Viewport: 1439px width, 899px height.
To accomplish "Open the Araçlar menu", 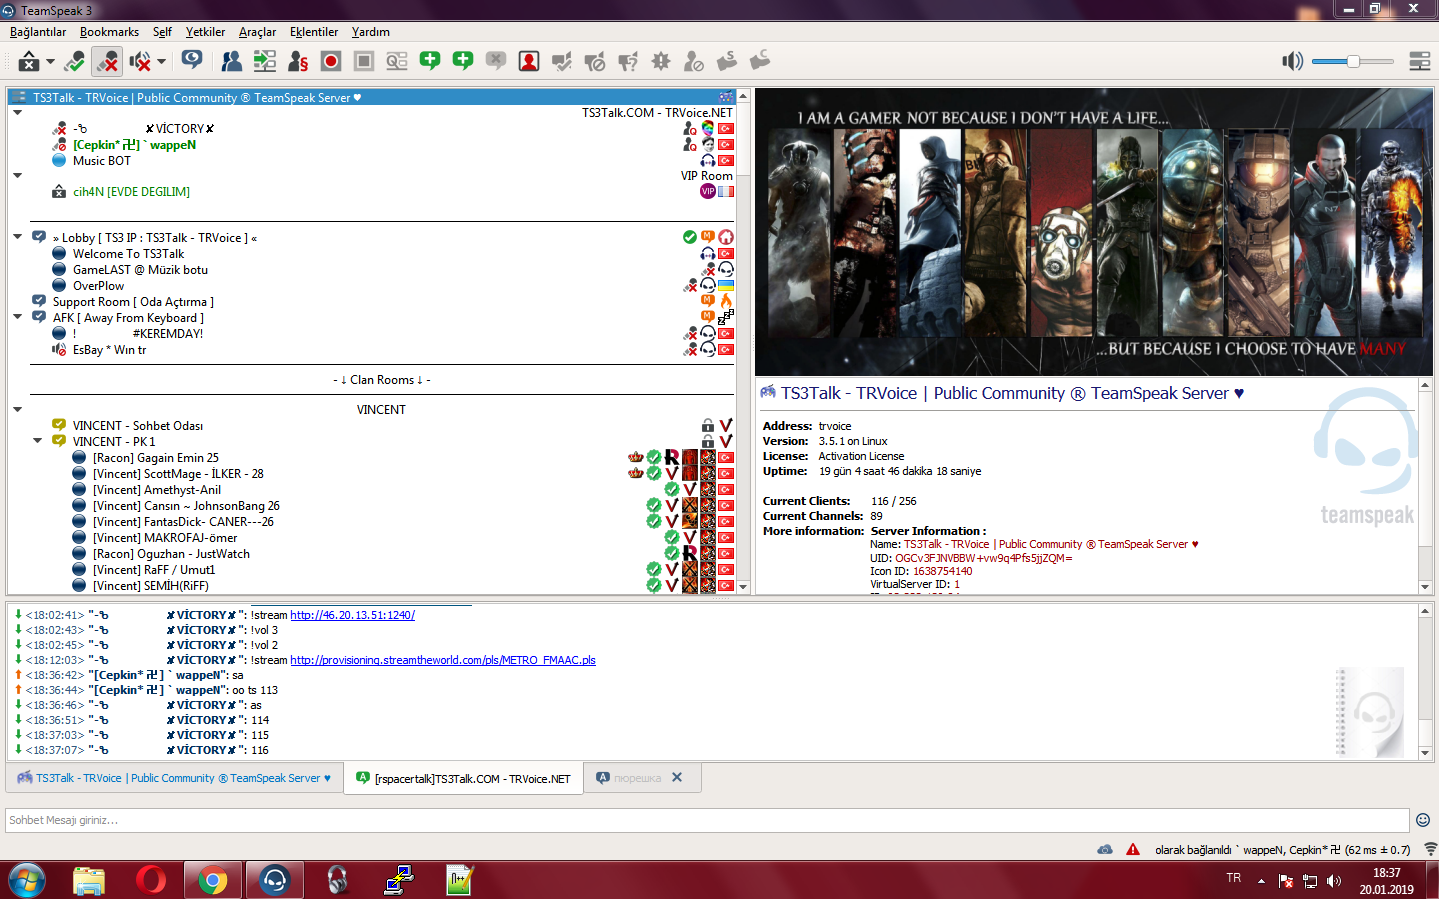I will [x=257, y=32].
